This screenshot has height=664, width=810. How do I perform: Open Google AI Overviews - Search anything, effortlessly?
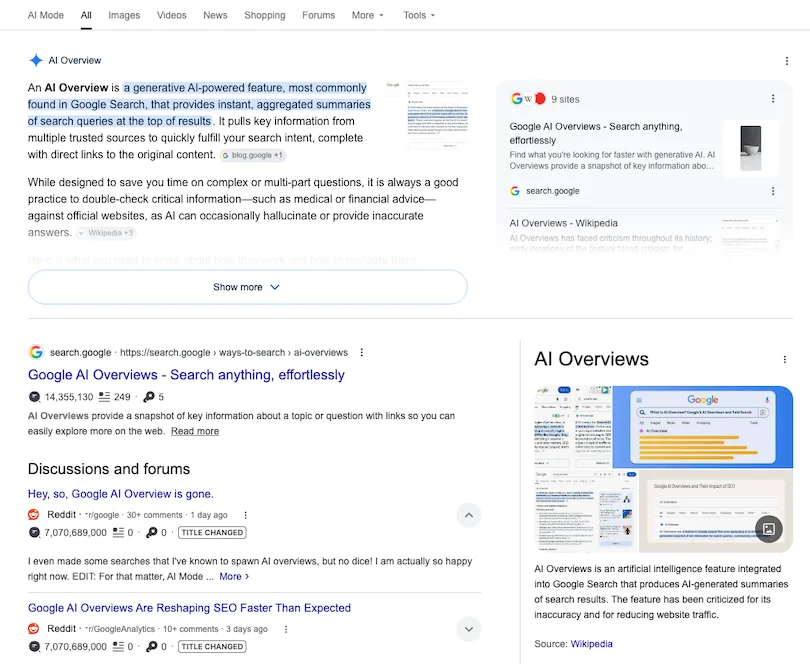(x=186, y=375)
